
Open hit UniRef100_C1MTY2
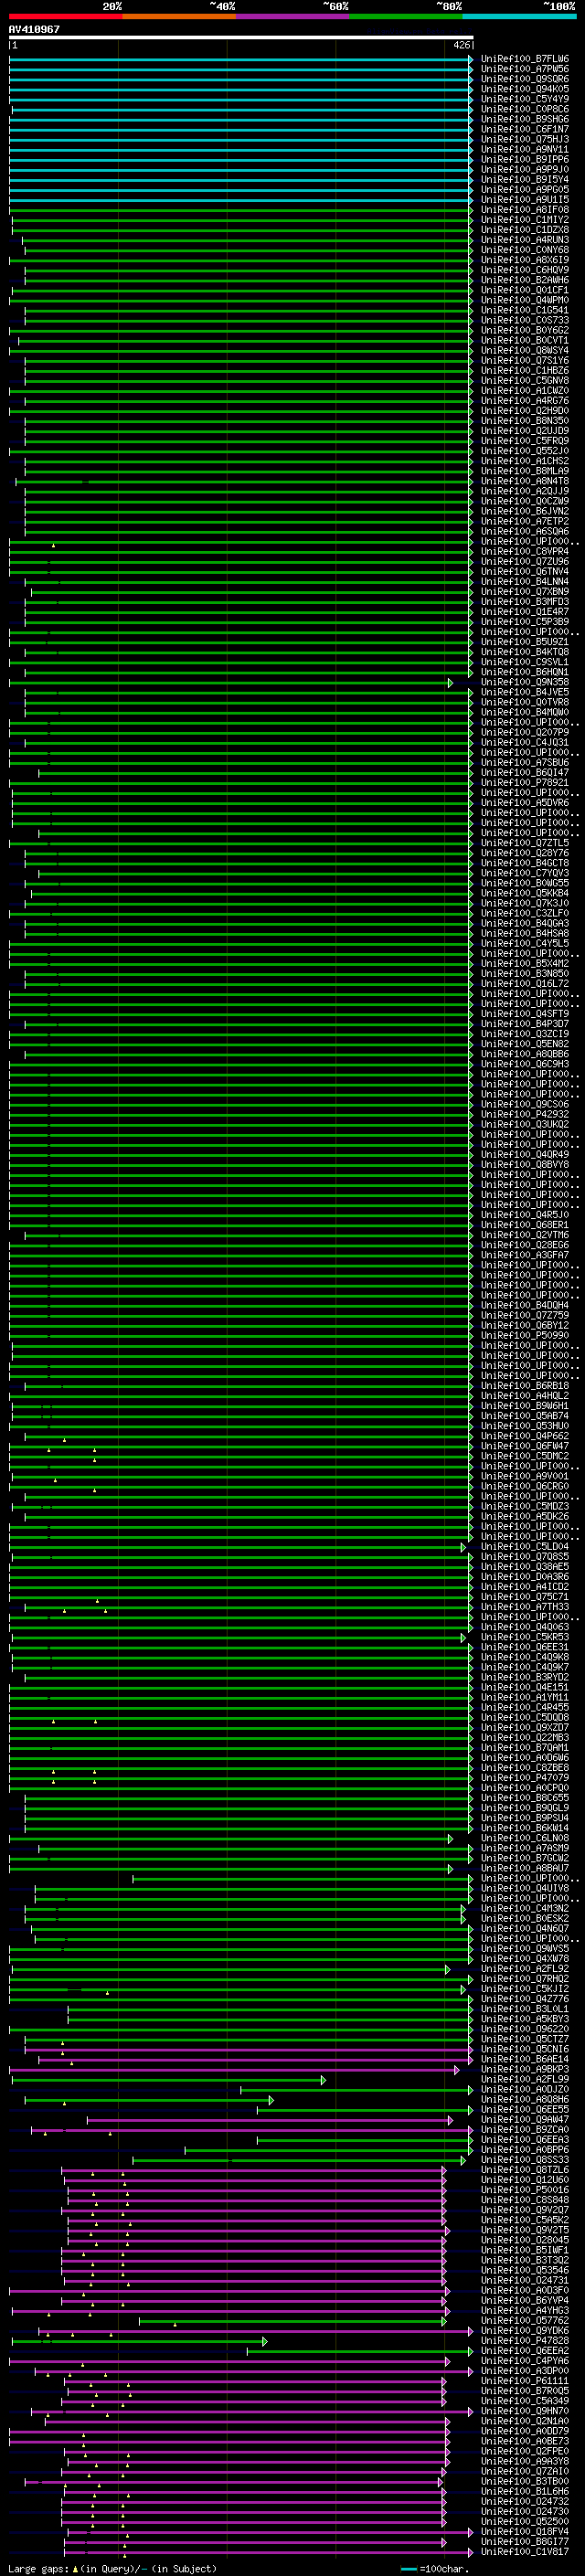point(525,220)
